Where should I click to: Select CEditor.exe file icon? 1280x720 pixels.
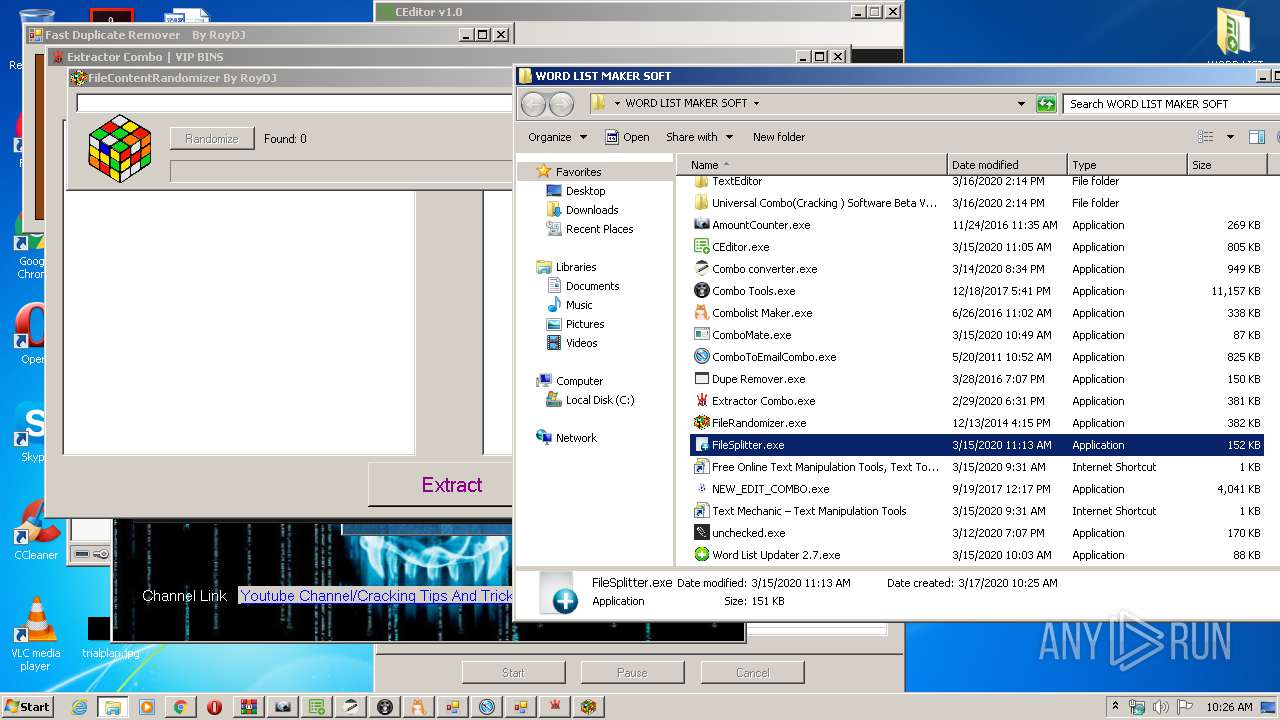tap(701, 247)
